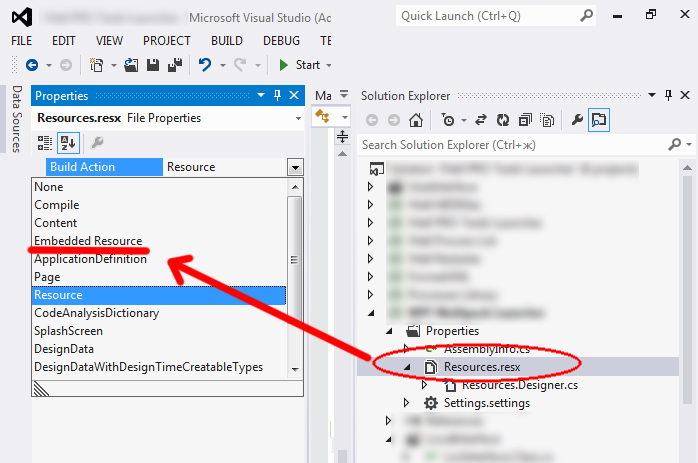This screenshot has height=463, width=698.
Task: Open the Data Sources side tab
Action: [x=16, y=119]
